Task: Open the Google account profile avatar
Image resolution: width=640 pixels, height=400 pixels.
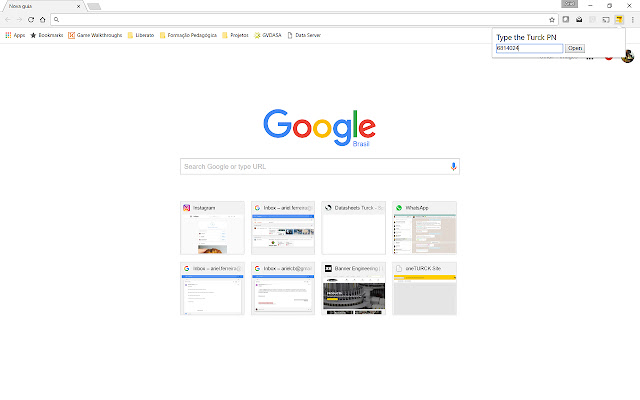Action: pos(627,56)
